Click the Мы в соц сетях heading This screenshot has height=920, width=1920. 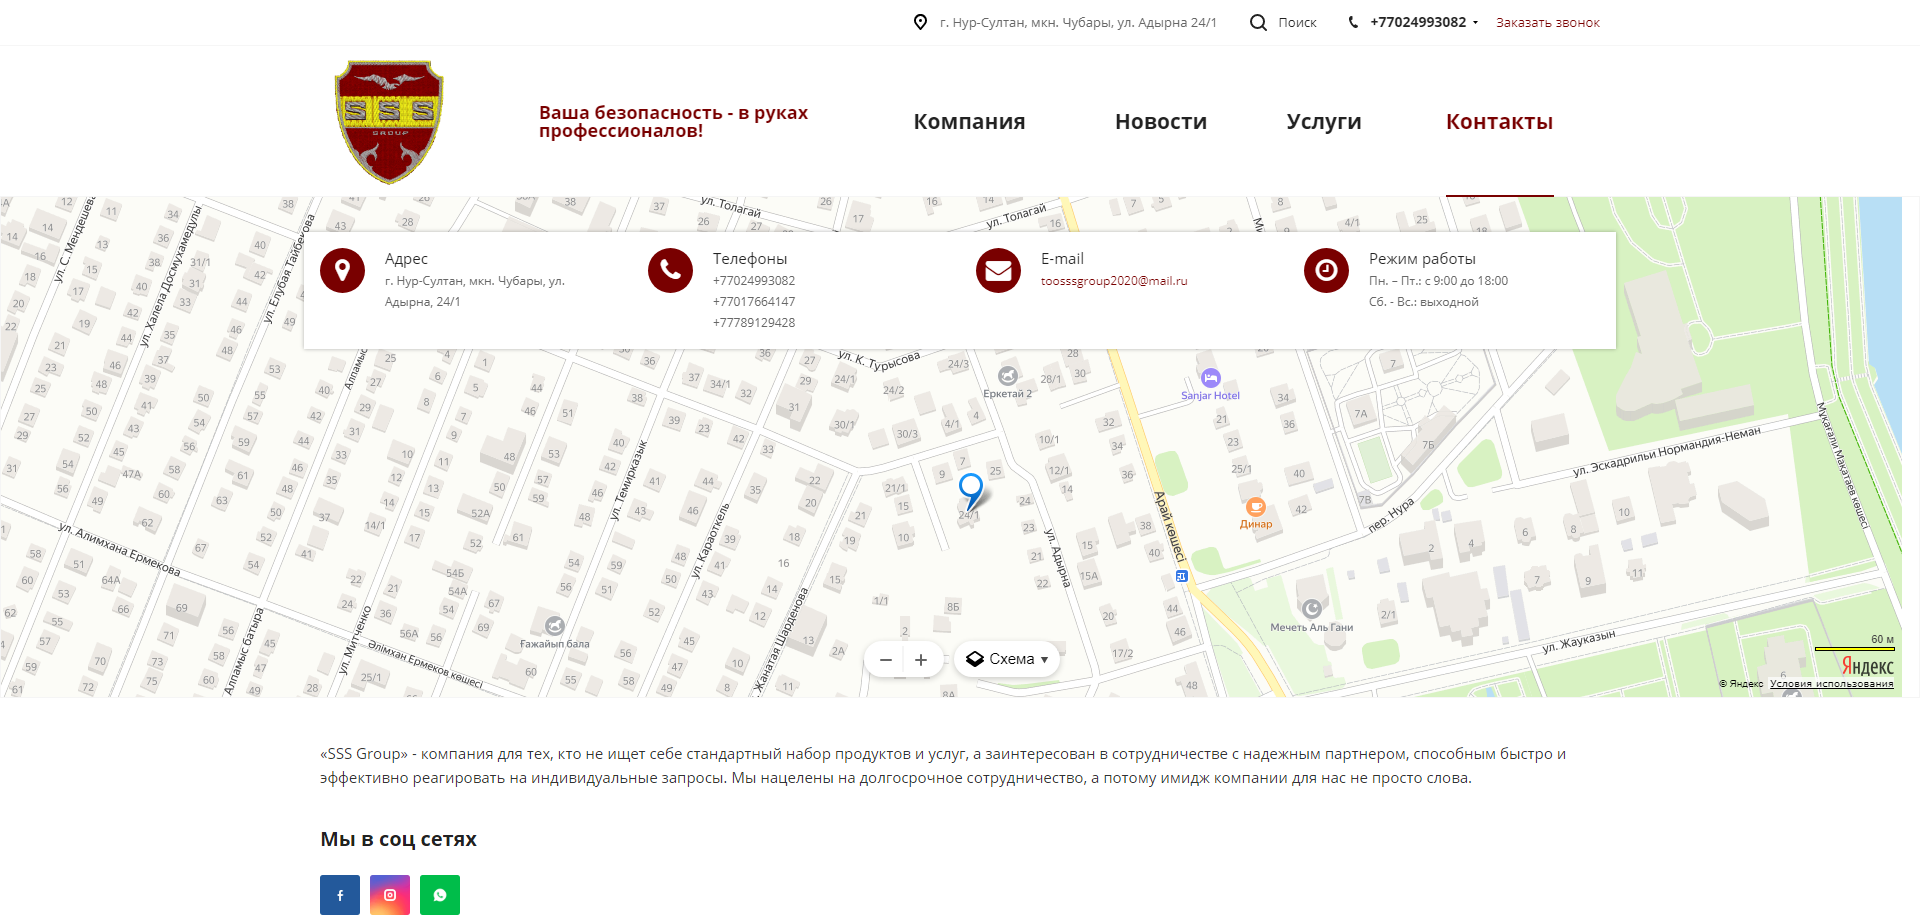tap(398, 839)
